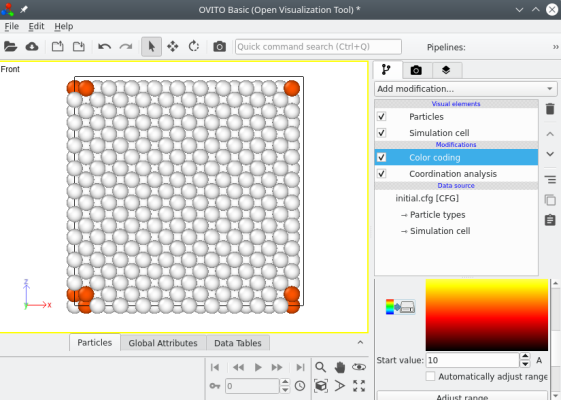Open the Add modification dropdown
The height and width of the screenshot is (400, 561).
[x=466, y=89]
